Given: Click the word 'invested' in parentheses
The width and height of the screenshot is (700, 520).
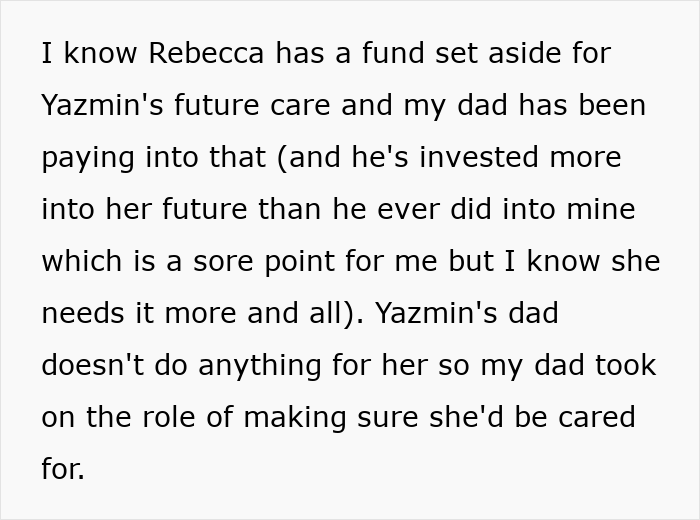Looking at the screenshot, I should click(x=479, y=157).
